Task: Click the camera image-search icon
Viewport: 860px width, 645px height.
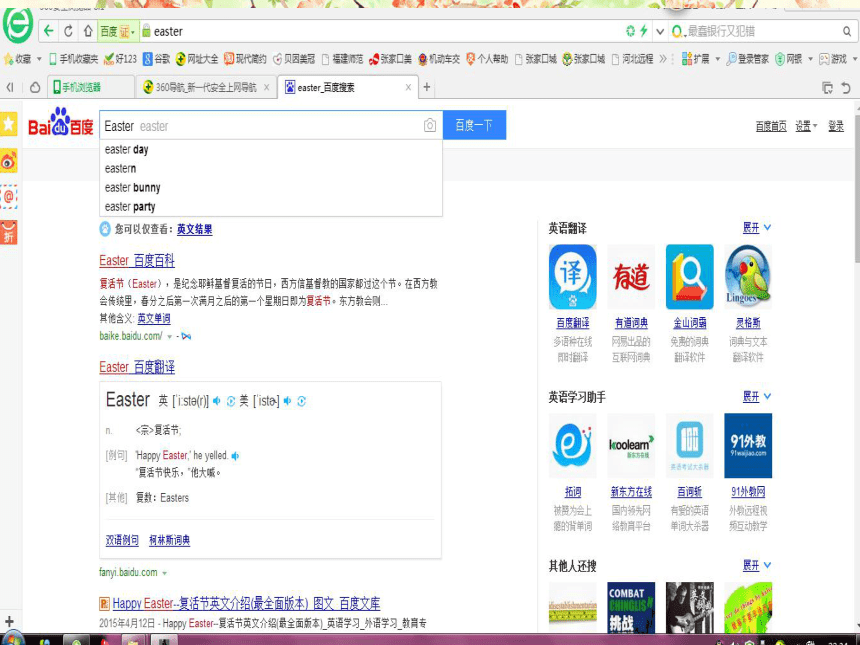Action: pyautogui.click(x=429, y=126)
